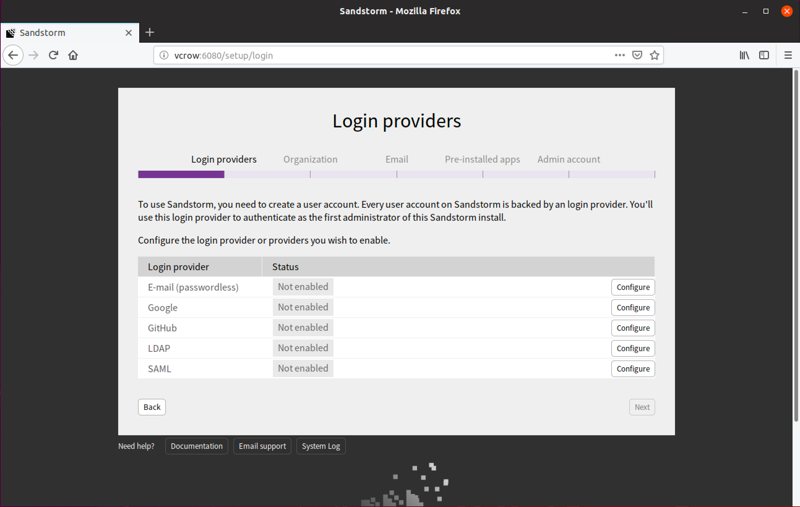The image size is (800, 507).
Task: Open the Library icon
Action: tap(744, 55)
